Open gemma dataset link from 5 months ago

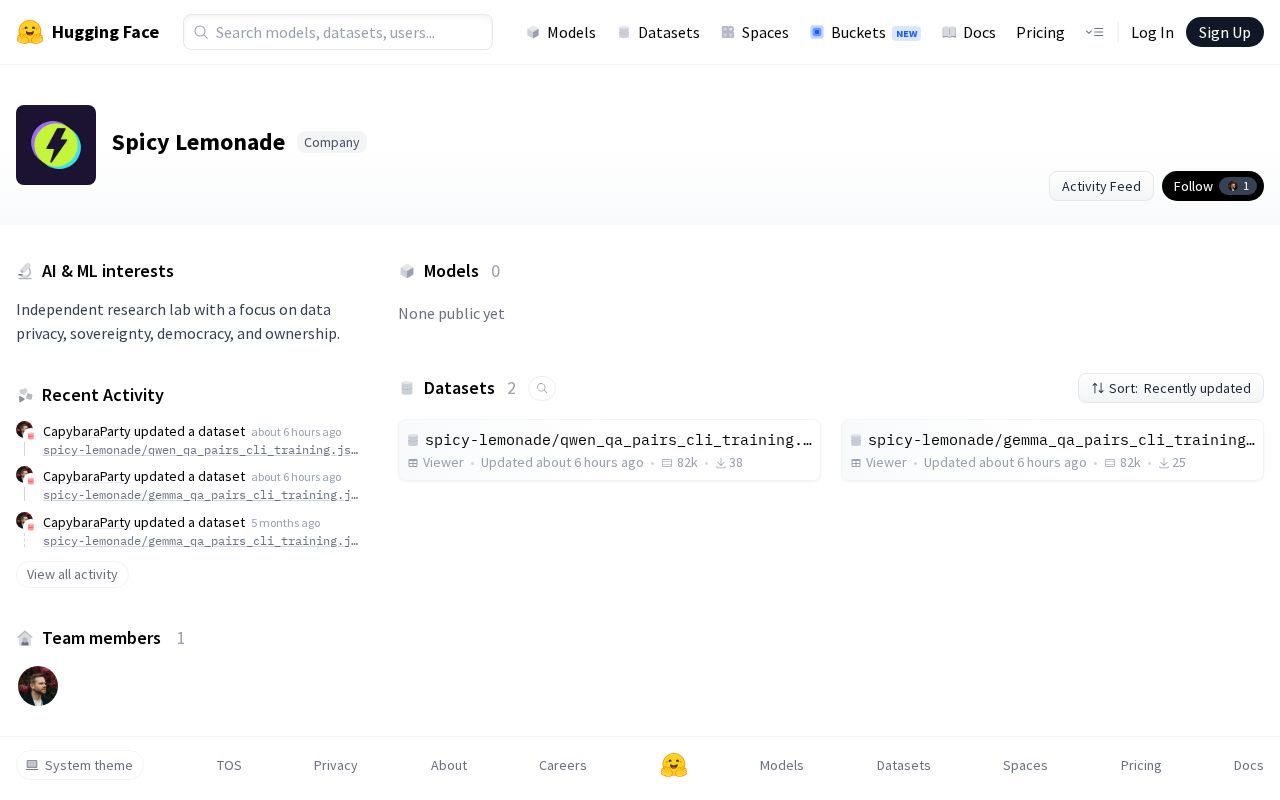click(x=200, y=541)
